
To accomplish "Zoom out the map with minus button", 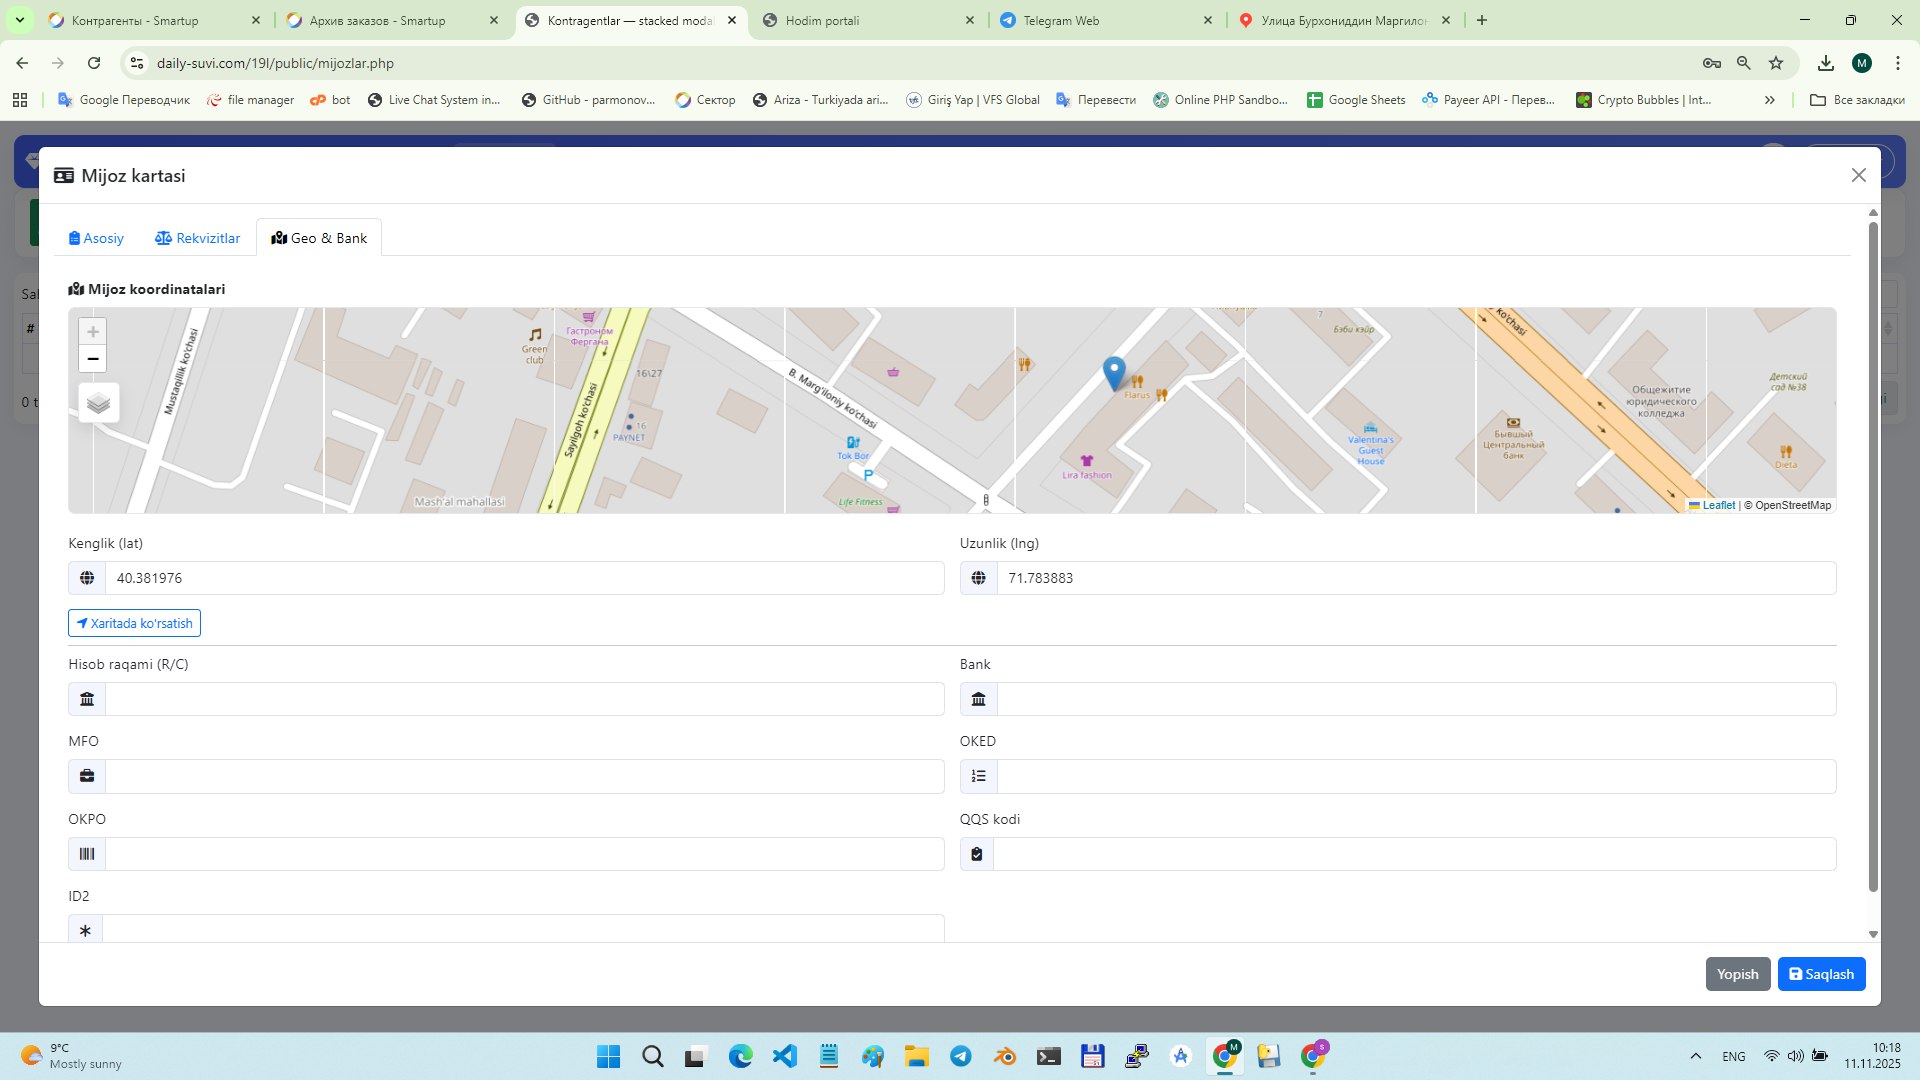I will coord(93,359).
